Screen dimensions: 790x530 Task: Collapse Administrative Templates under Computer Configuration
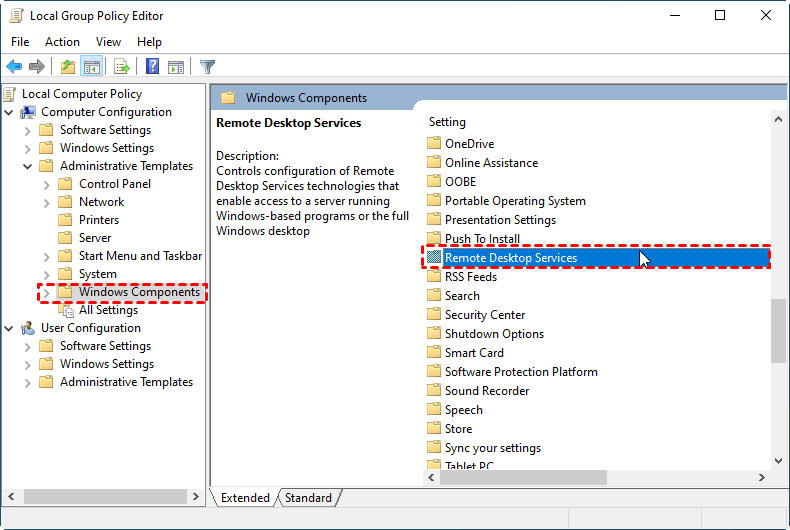[x=28, y=166]
